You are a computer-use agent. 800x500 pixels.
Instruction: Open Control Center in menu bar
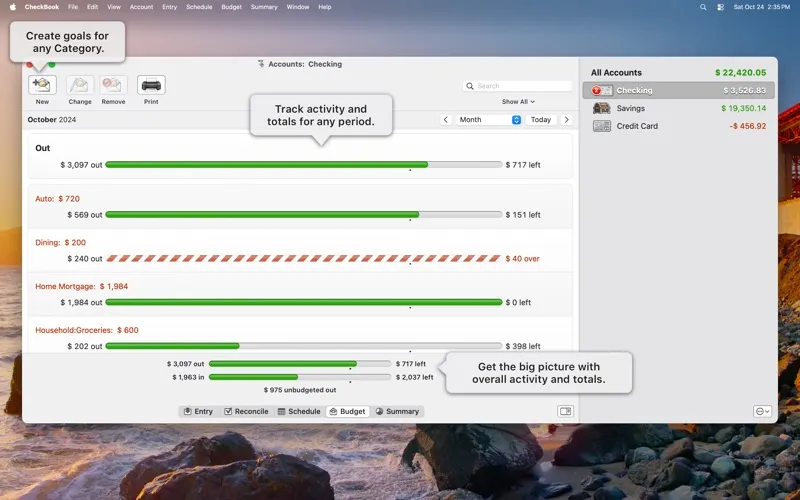720,7
